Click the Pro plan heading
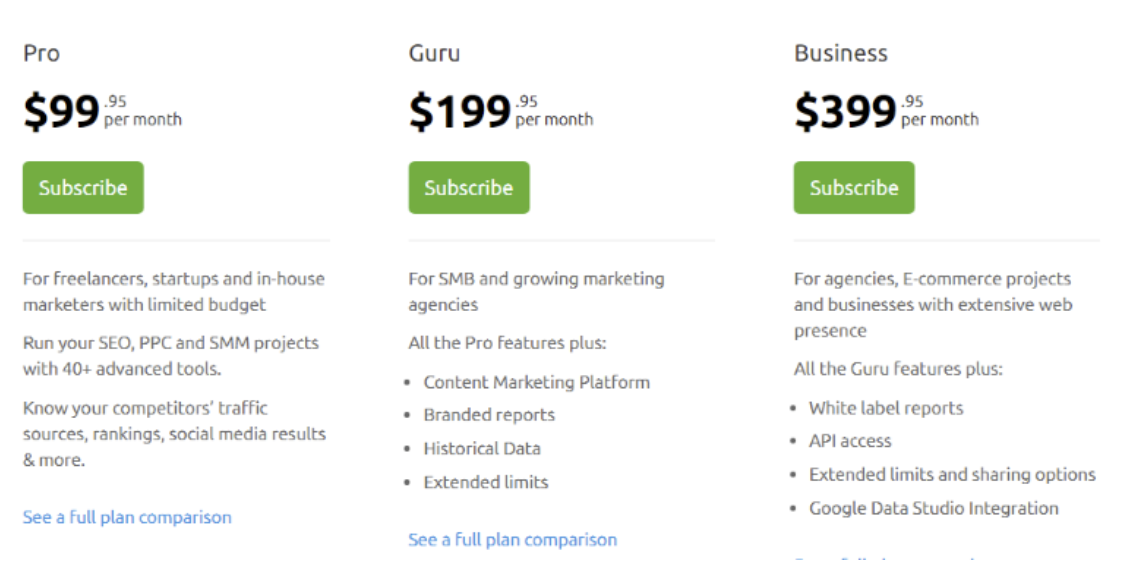This screenshot has height=570, width=1136. 41,54
